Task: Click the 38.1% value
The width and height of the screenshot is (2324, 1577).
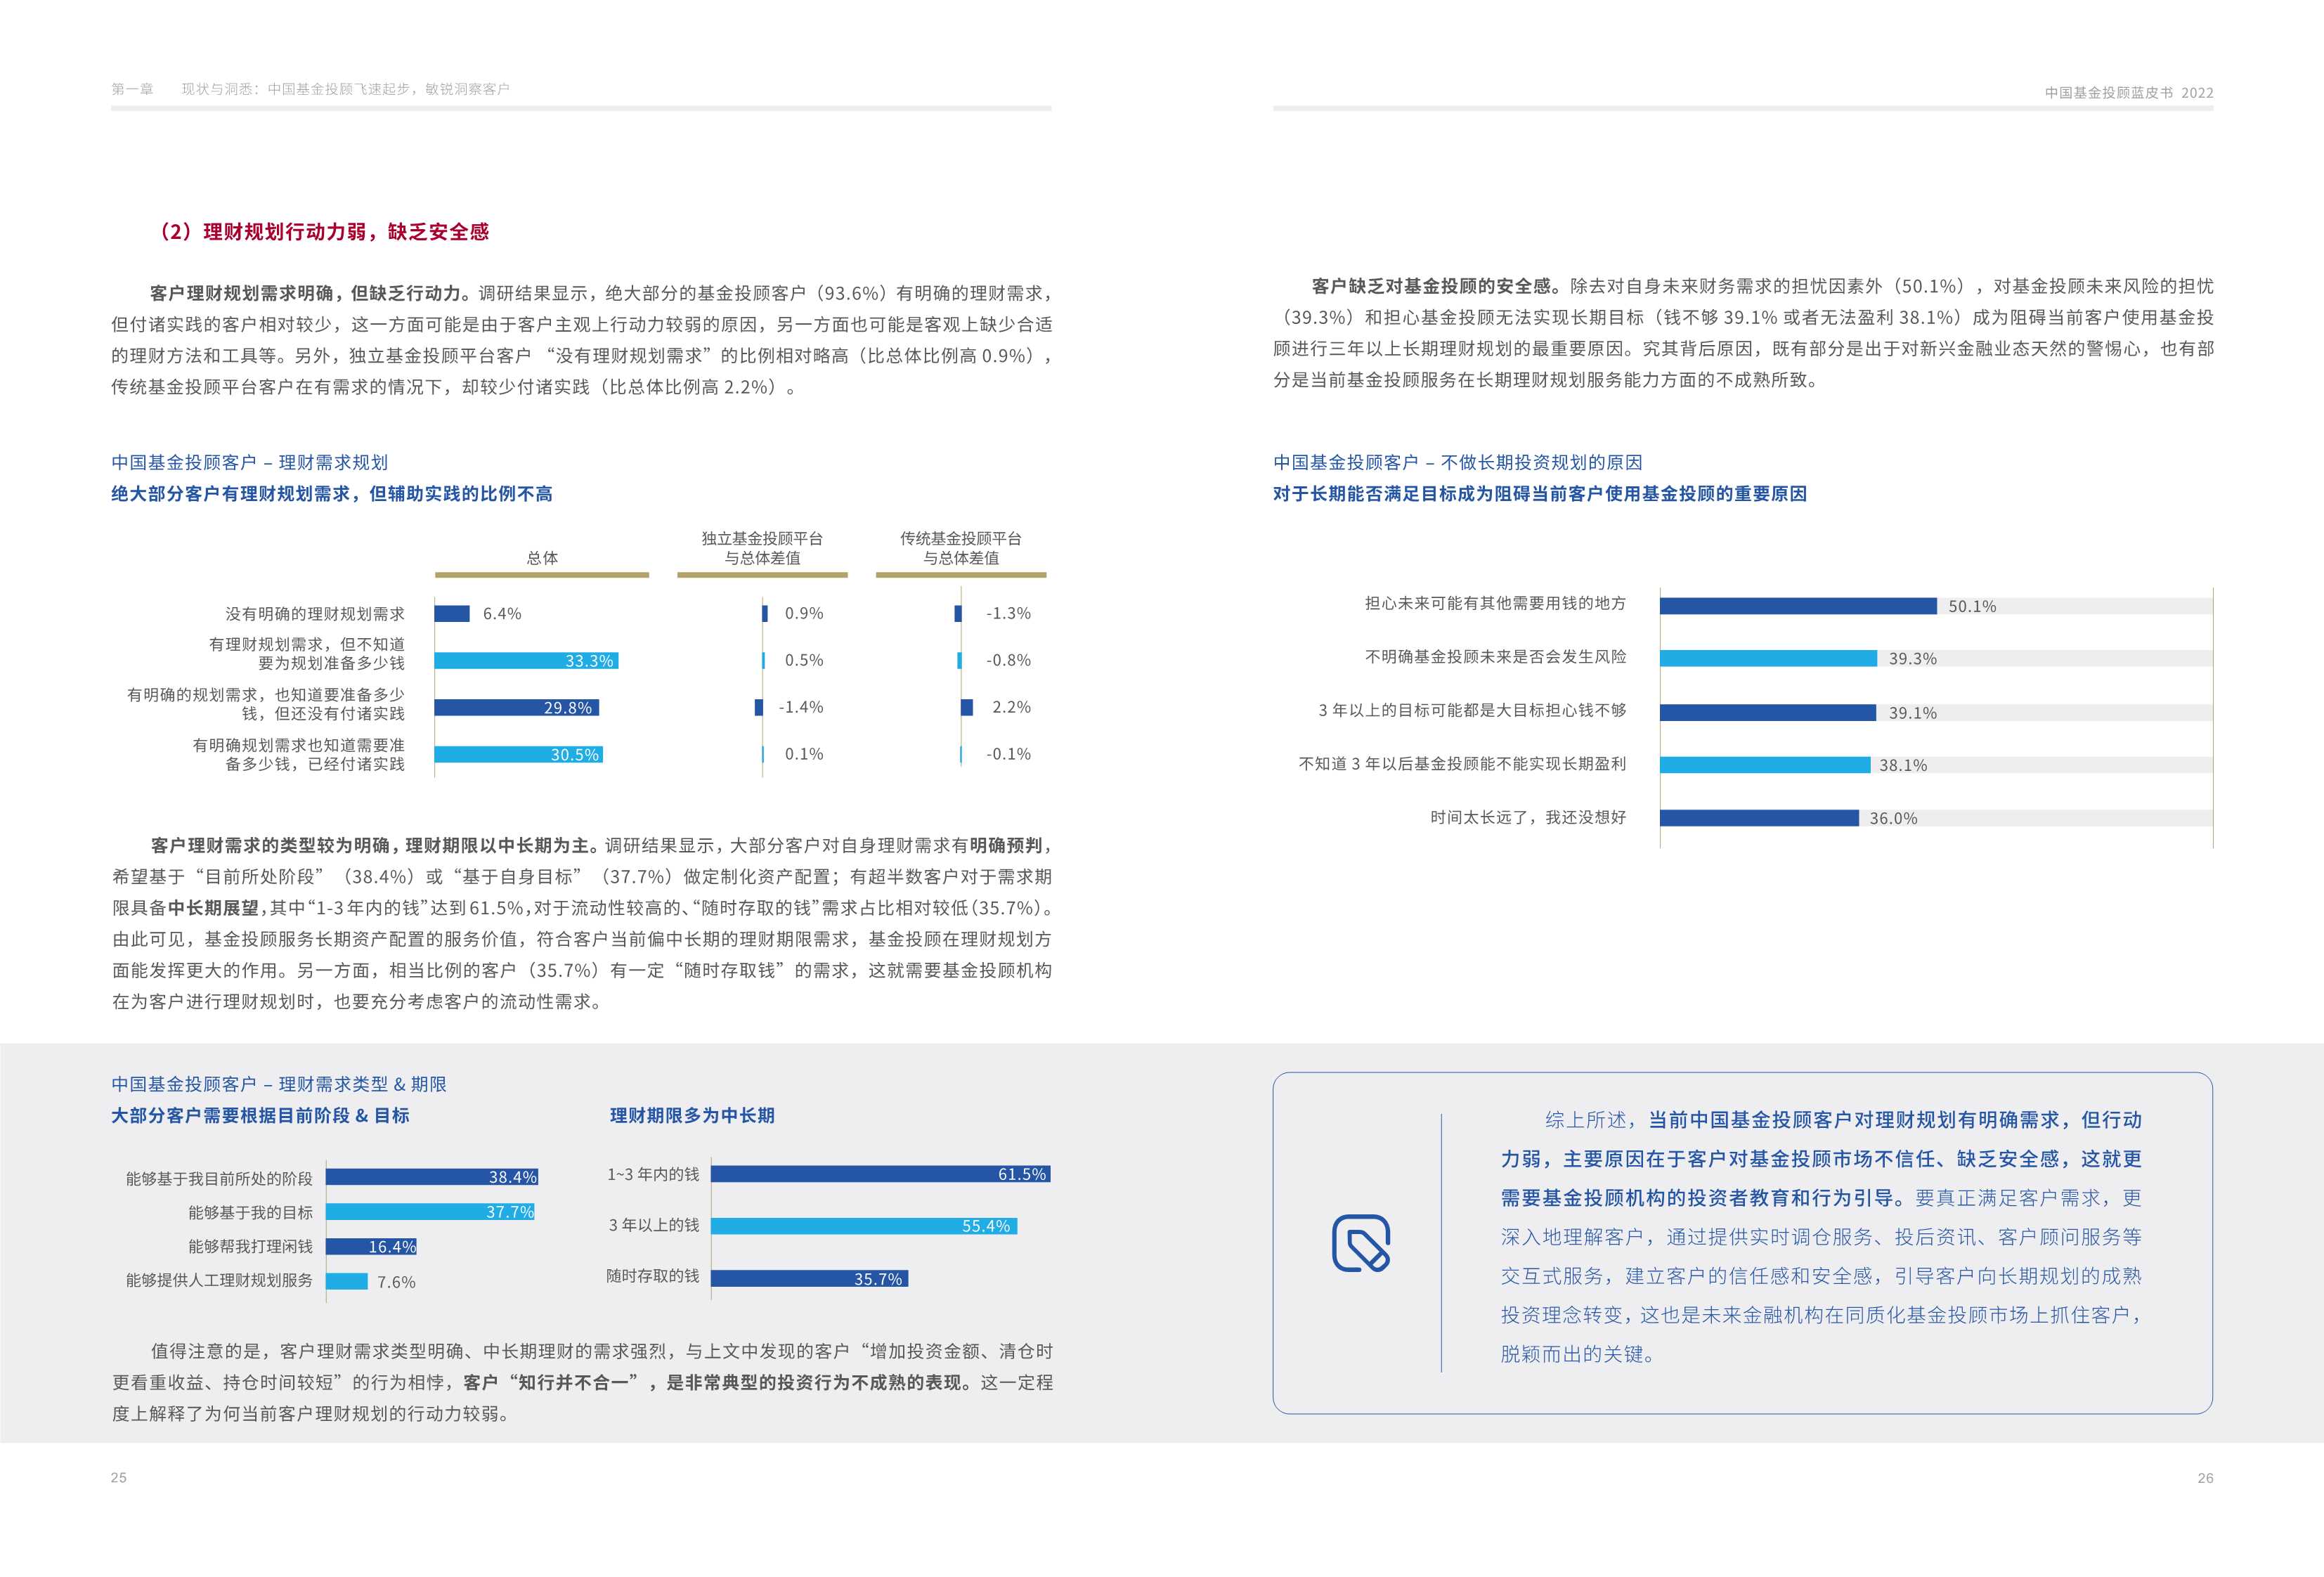Action: coord(1903,765)
